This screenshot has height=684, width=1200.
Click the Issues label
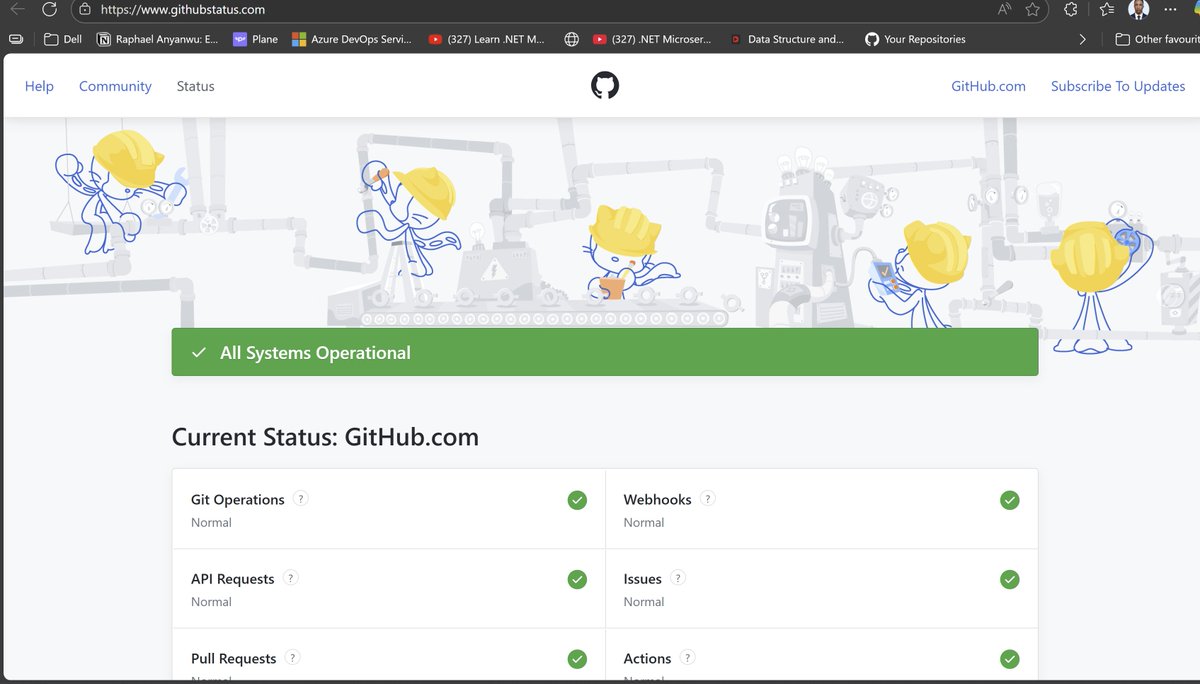click(643, 579)
